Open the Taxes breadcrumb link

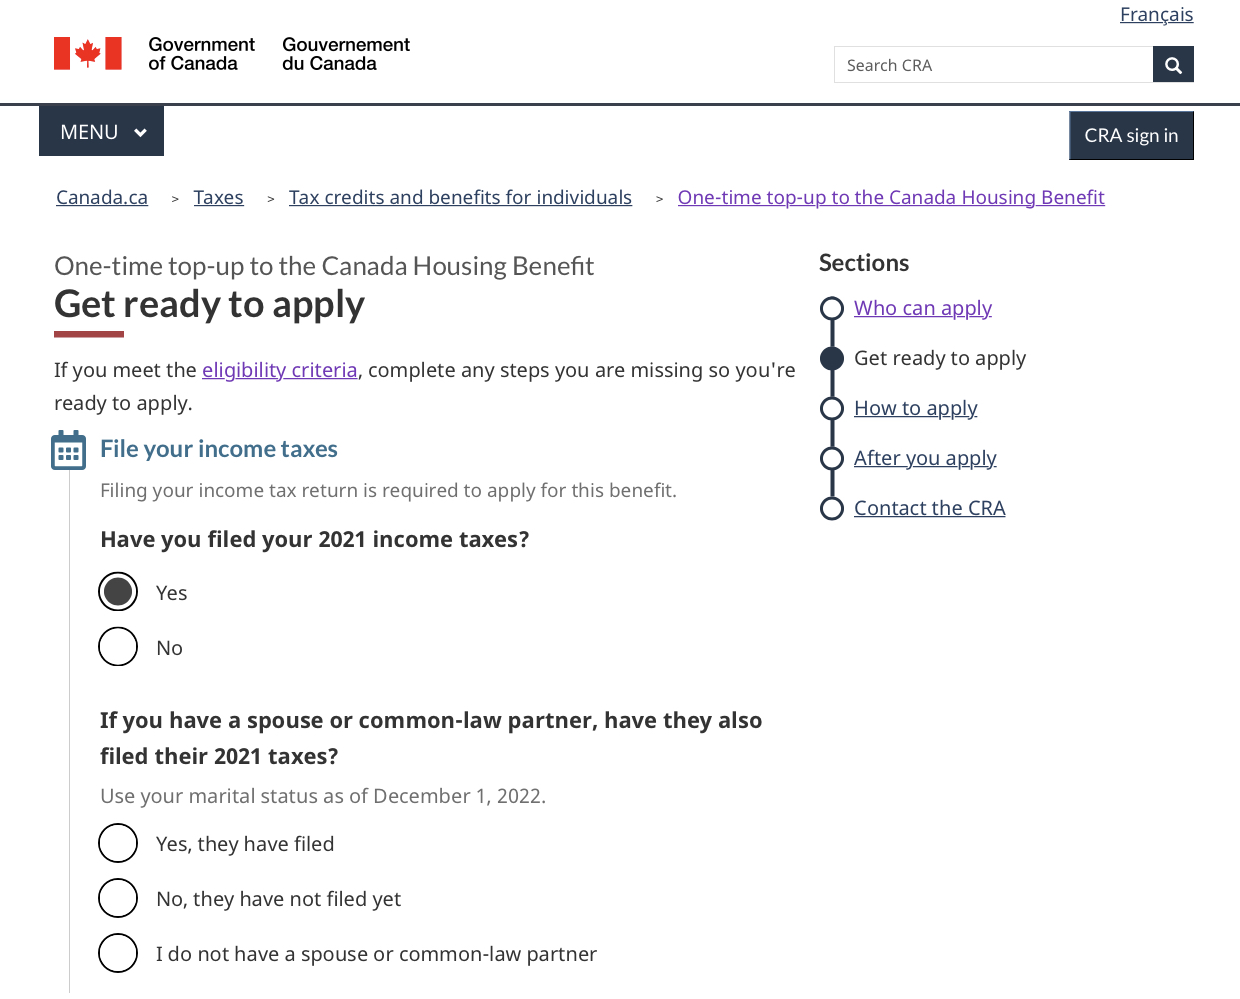(218, 198)
